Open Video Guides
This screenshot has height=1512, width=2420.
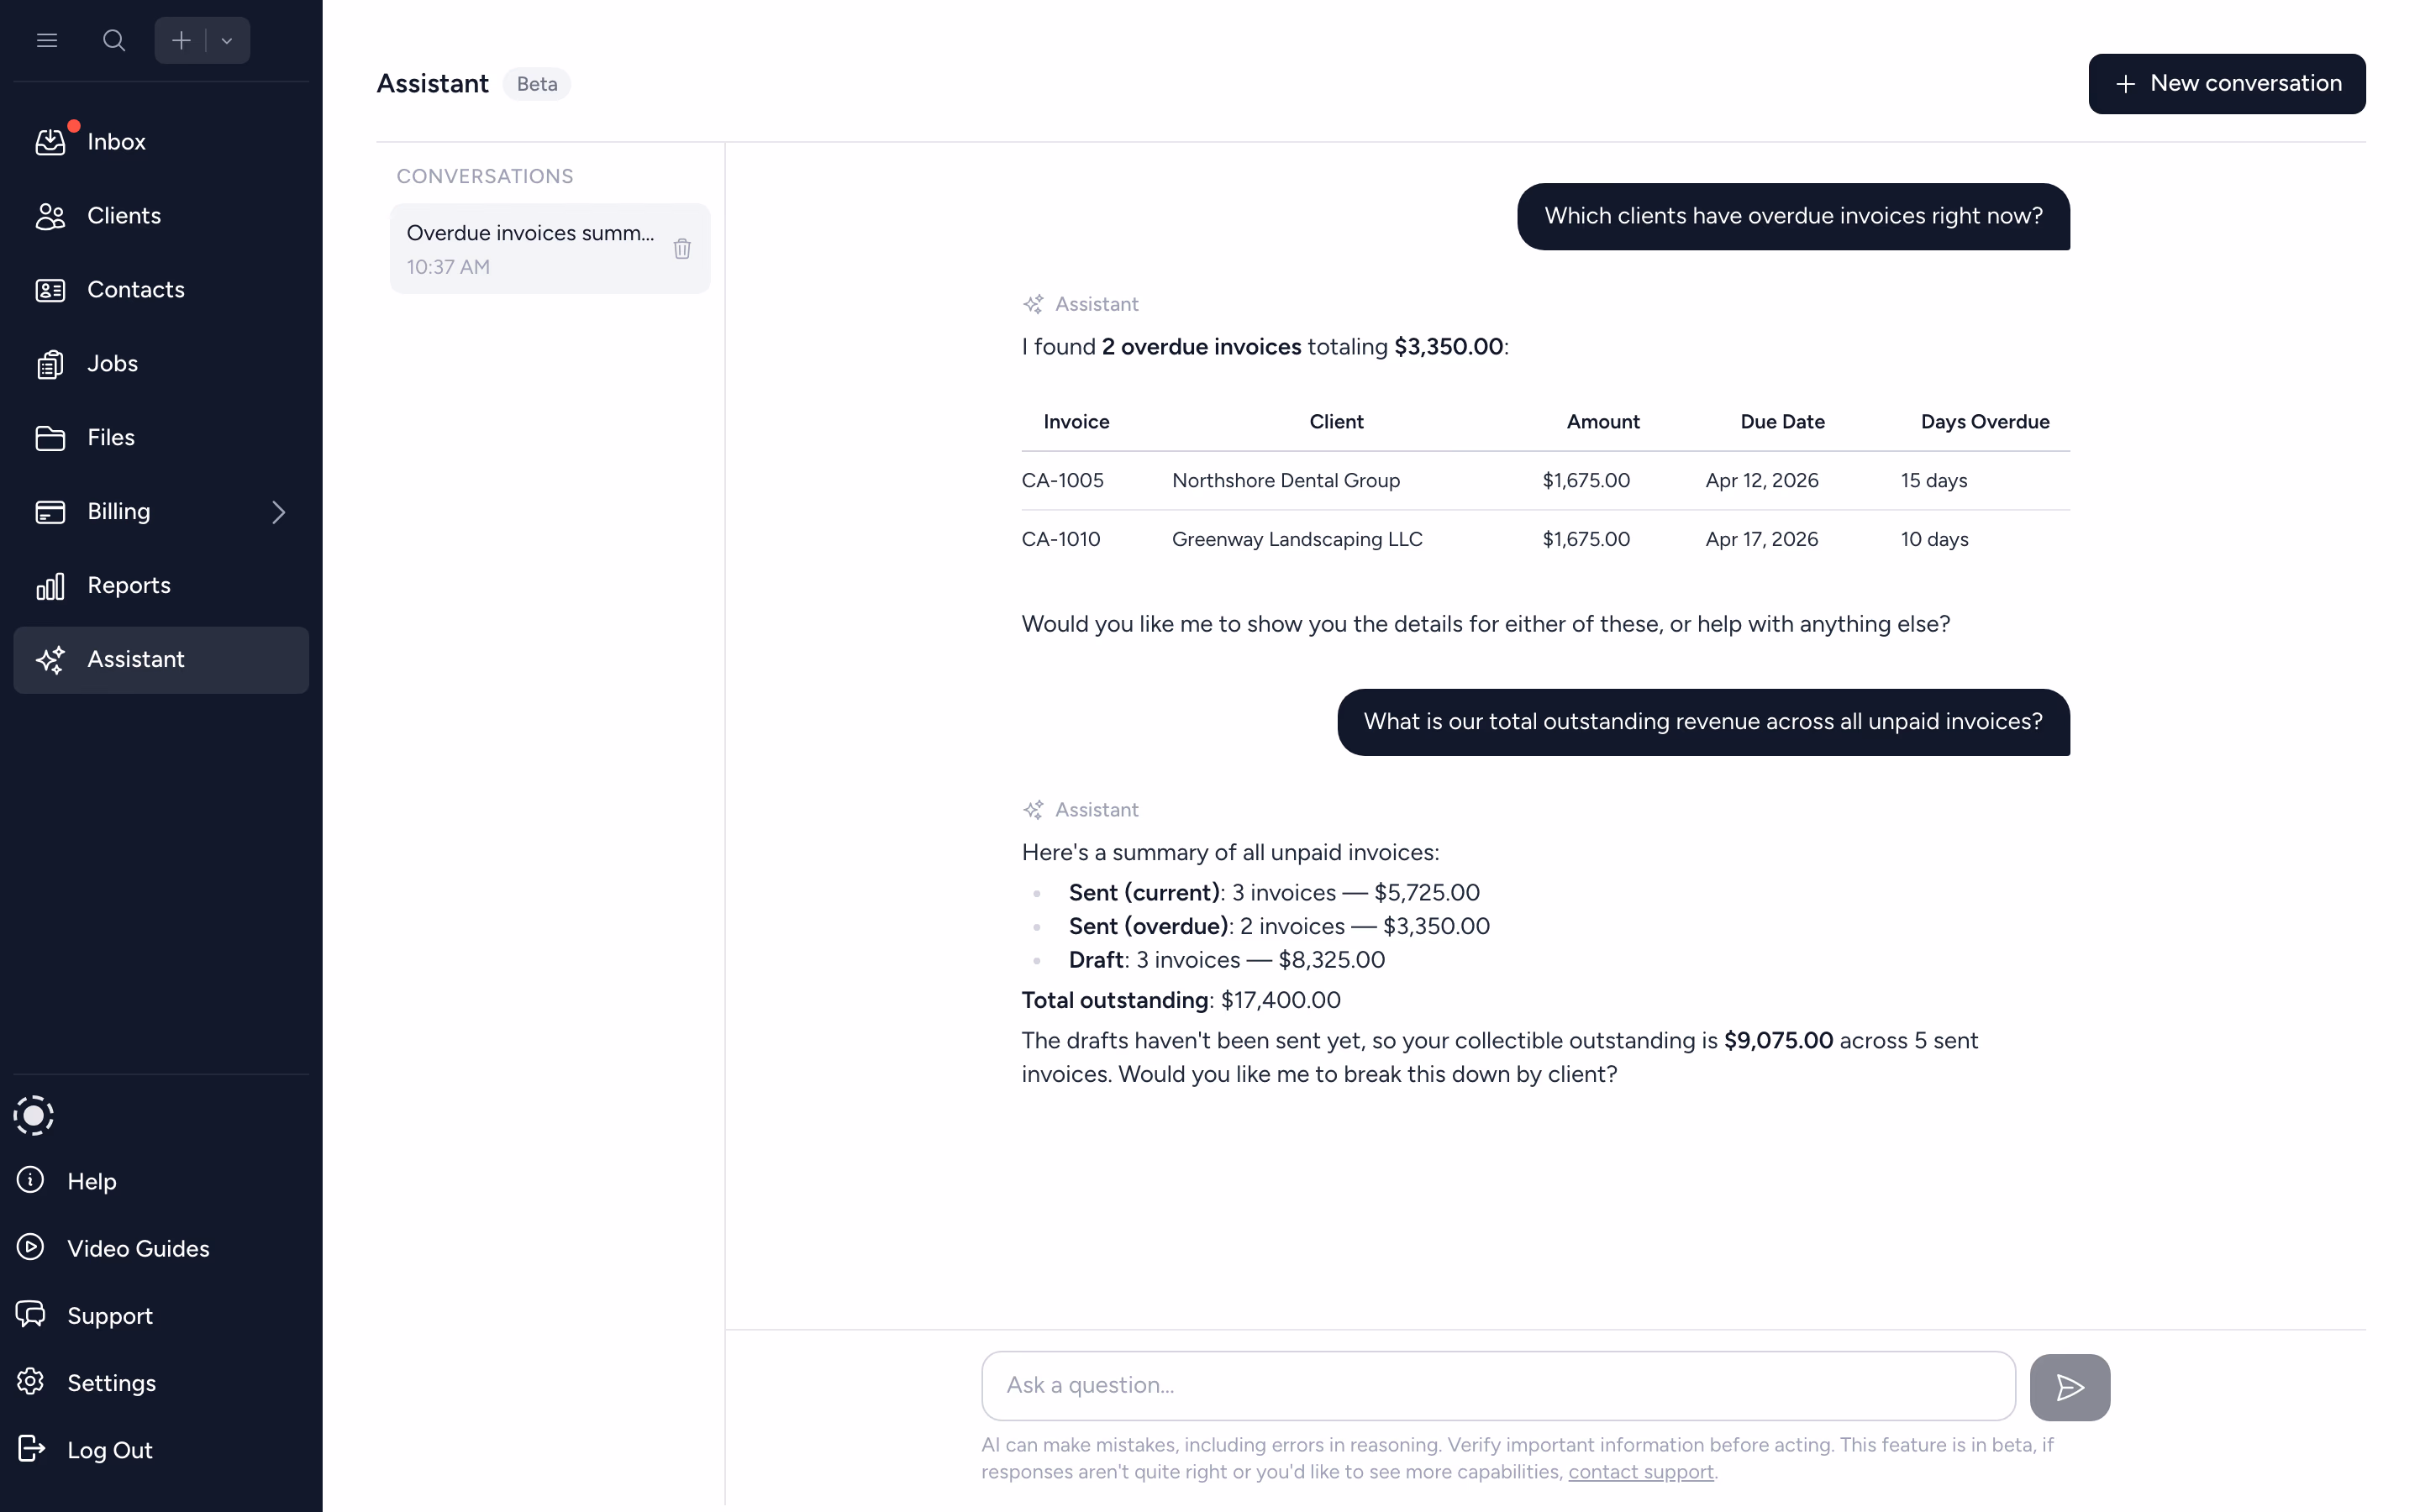tap(138, 1248)
